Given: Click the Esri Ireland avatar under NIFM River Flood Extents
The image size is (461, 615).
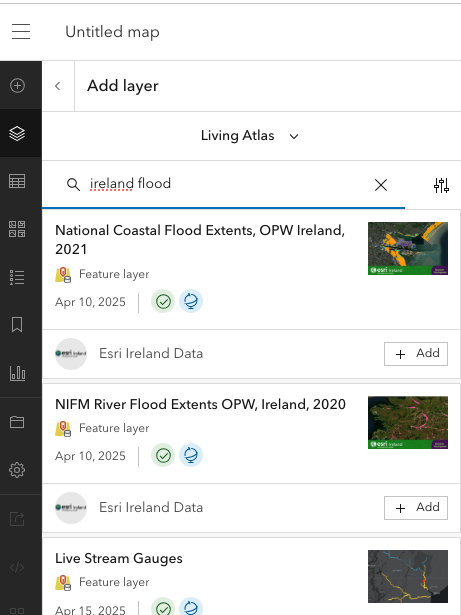Looking at the screenshot, I should click(71, 508).
